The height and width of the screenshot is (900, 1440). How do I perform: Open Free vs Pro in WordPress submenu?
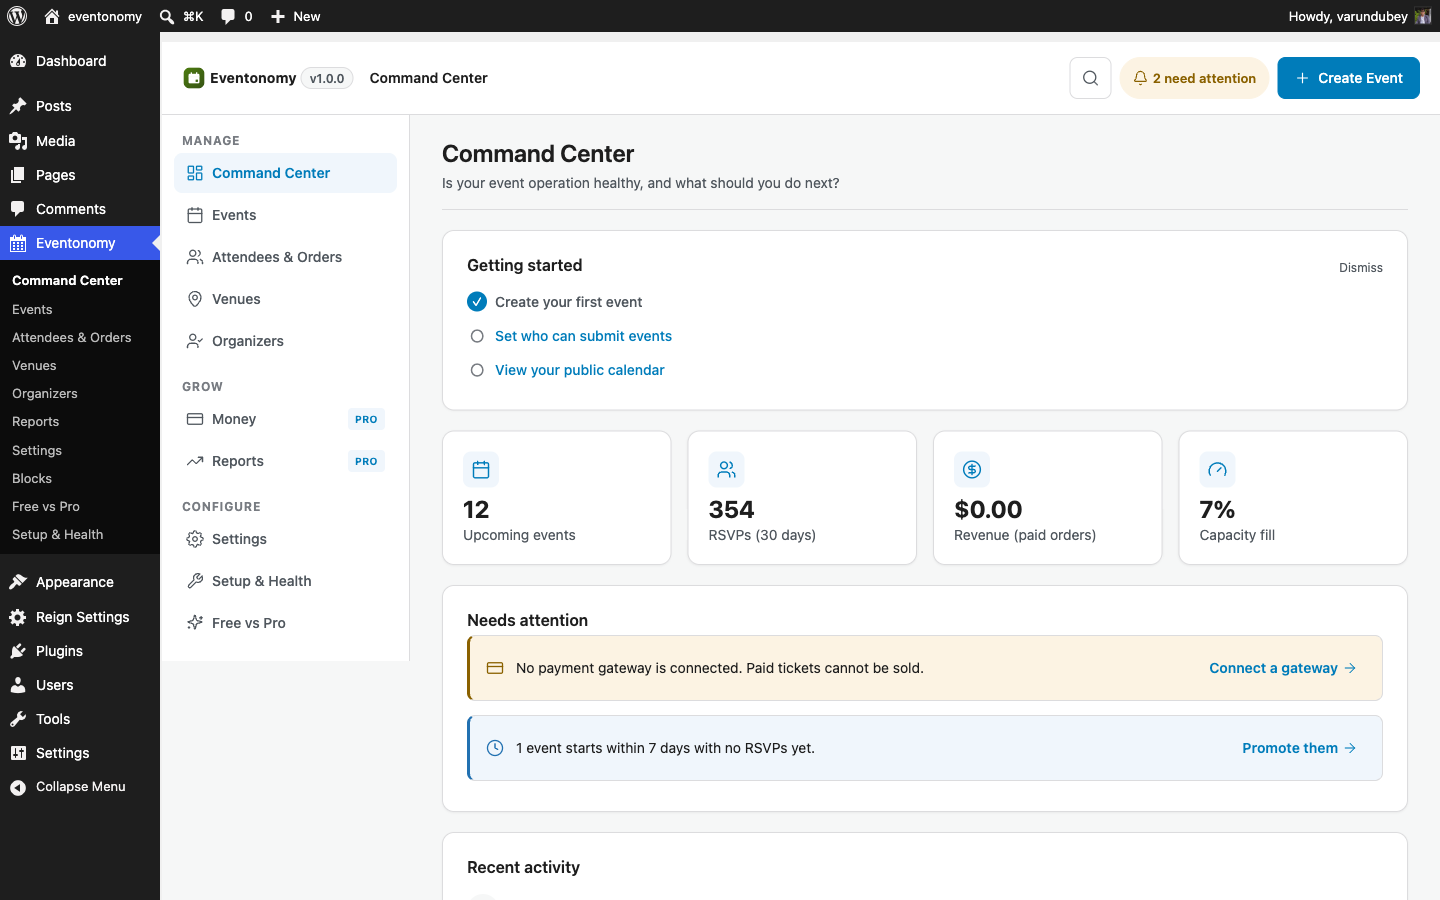(46, 507)
